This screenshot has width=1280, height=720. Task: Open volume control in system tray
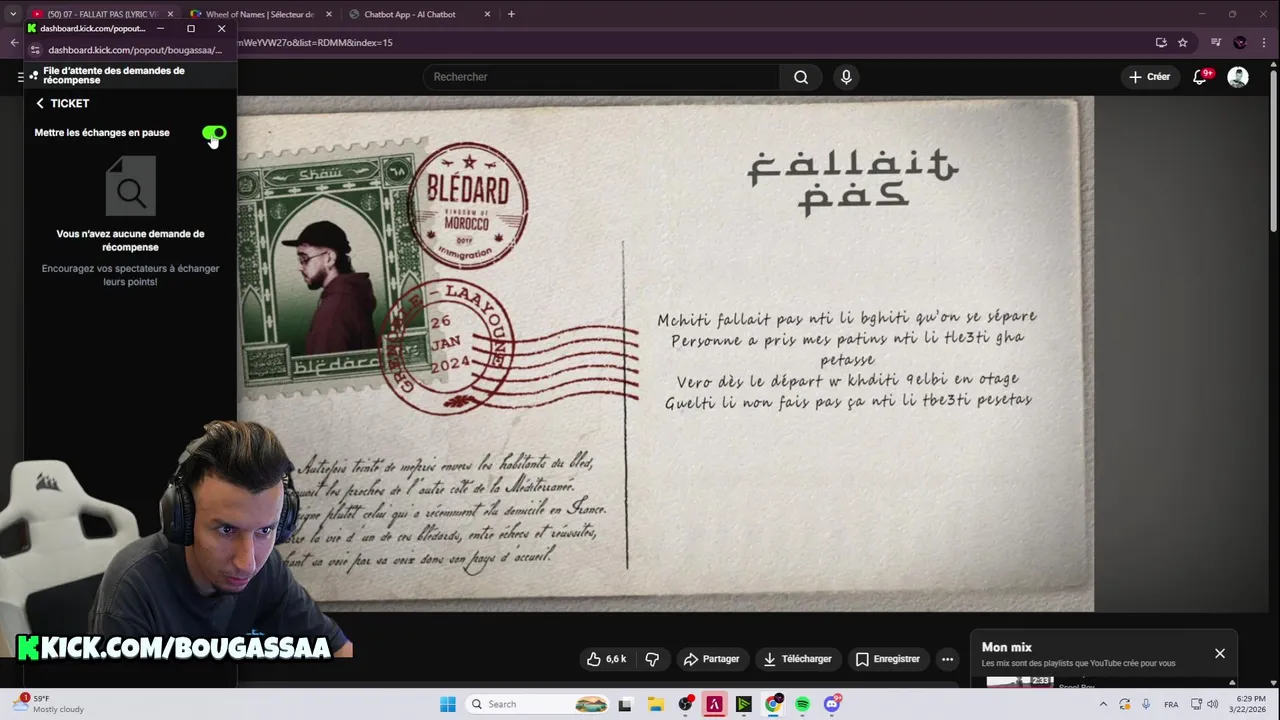coord(1213,704)
